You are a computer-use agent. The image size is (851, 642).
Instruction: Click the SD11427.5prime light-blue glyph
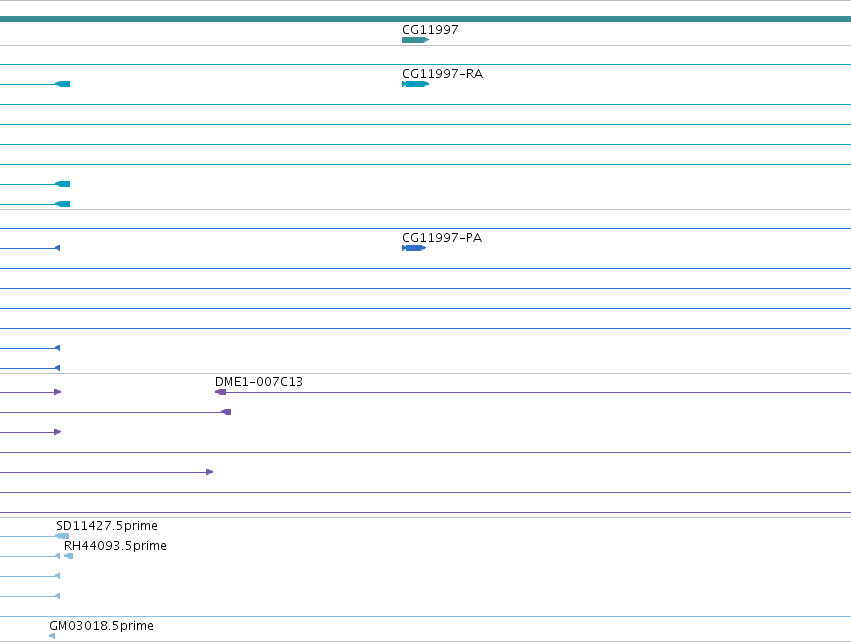click(62, 536)
